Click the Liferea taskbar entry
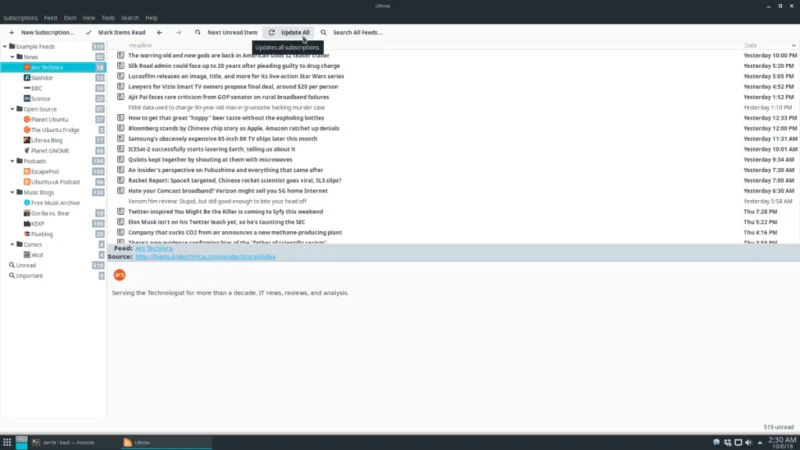This screenshot has width=800, height=450. 166,442
